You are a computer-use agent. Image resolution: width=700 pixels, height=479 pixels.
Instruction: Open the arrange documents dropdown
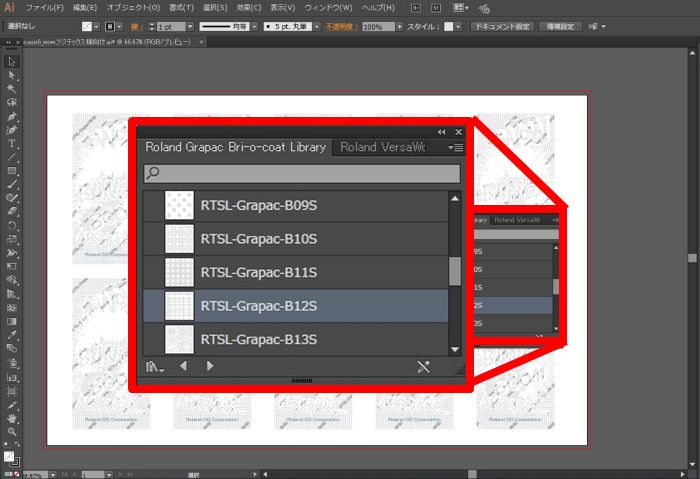[460, 8]
